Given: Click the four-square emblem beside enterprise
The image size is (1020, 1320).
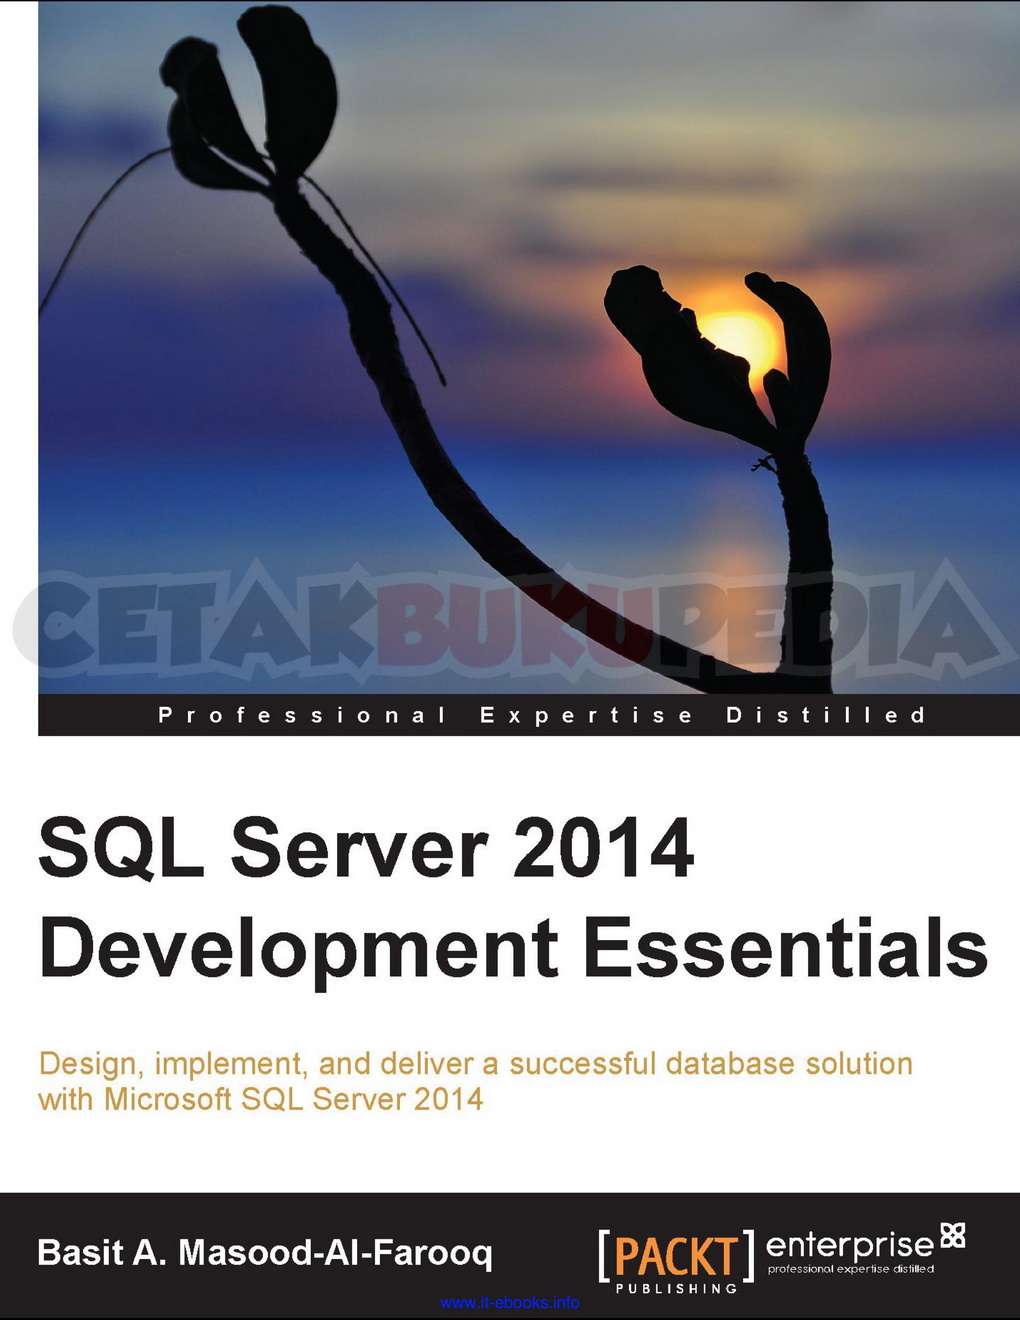Looking at the screenshot, I should (953, 1236).
